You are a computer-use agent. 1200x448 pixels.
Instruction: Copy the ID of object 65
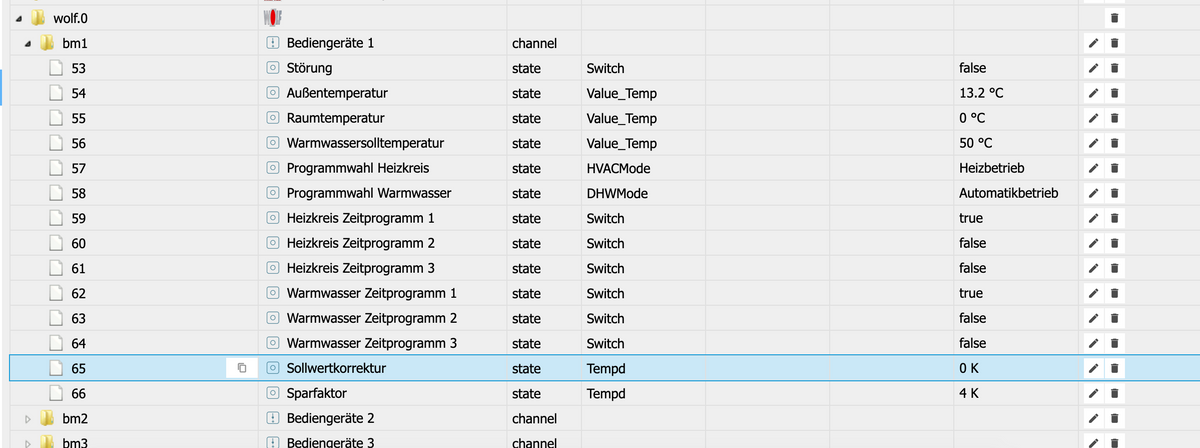(241, 369)
